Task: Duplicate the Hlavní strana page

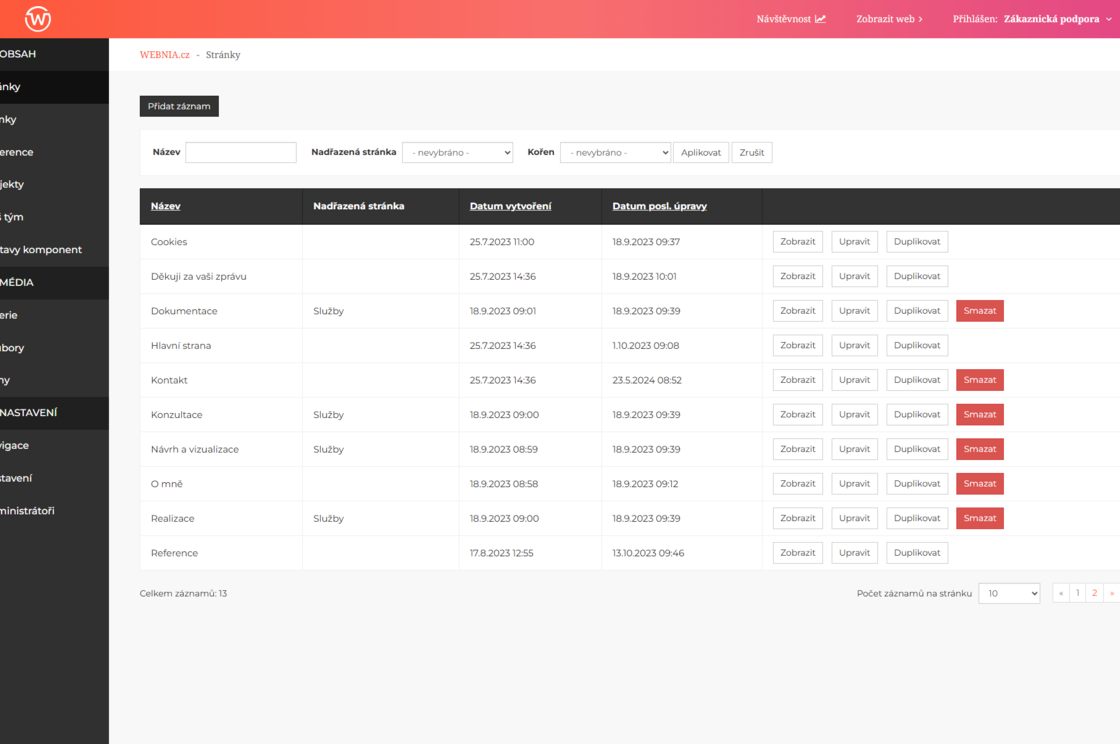Action: click(x=916, y=346)
